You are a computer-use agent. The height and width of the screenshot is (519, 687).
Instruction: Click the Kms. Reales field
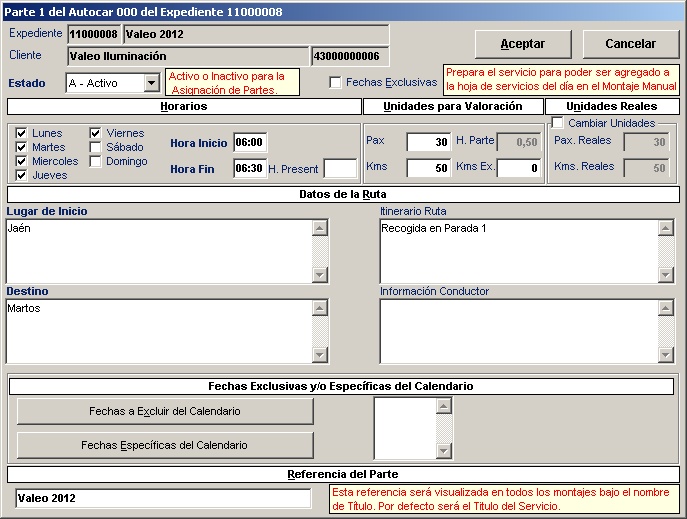[x=647, y=168]
